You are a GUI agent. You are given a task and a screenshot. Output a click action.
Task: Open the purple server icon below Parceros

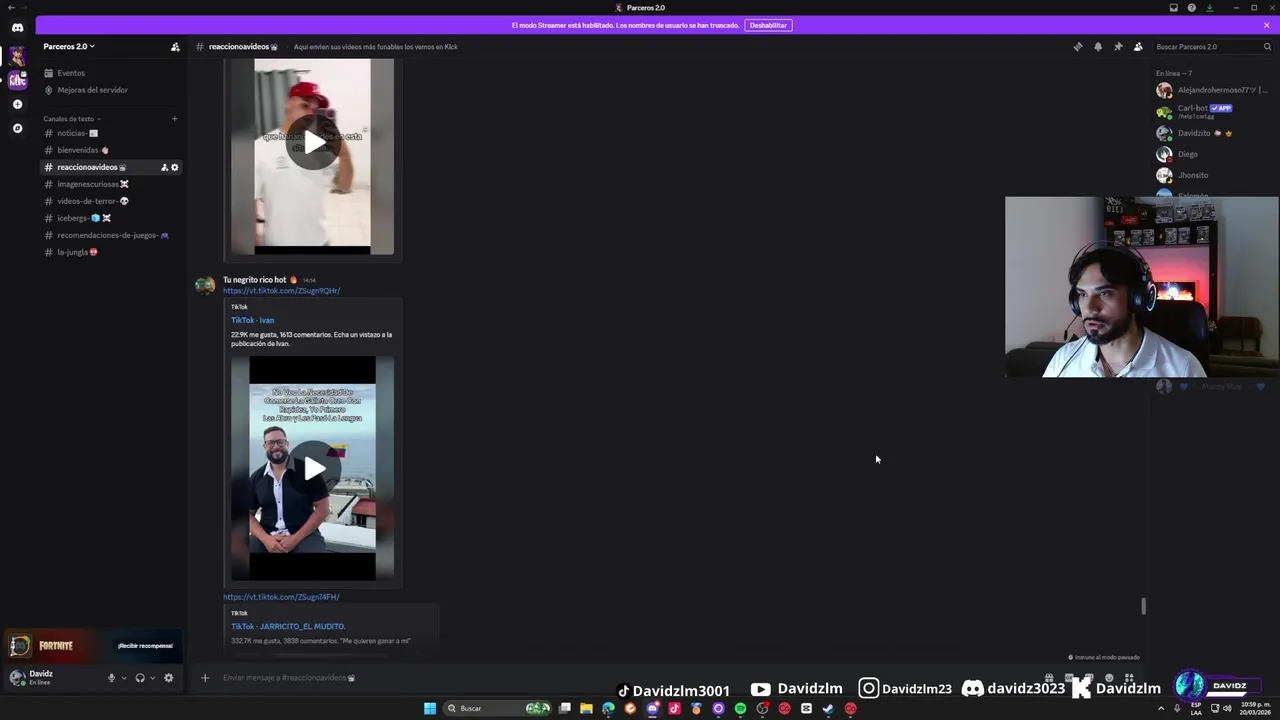(x=17, y=80)
